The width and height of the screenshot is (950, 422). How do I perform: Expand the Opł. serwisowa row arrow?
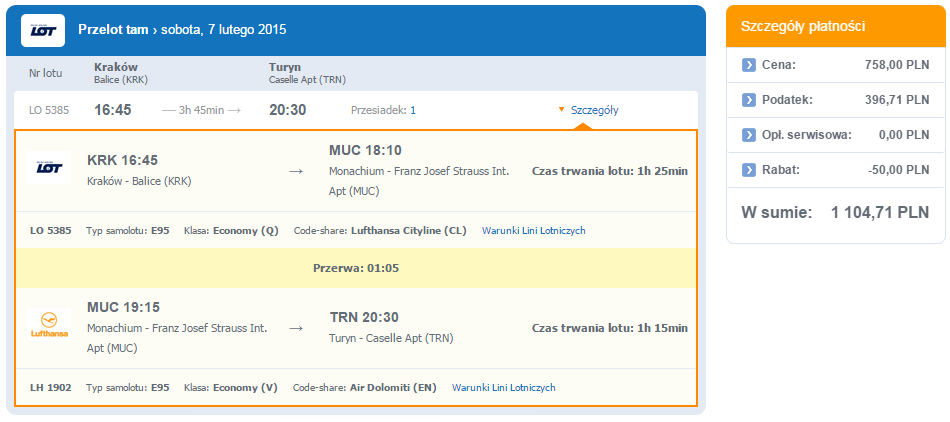(749, 135)
